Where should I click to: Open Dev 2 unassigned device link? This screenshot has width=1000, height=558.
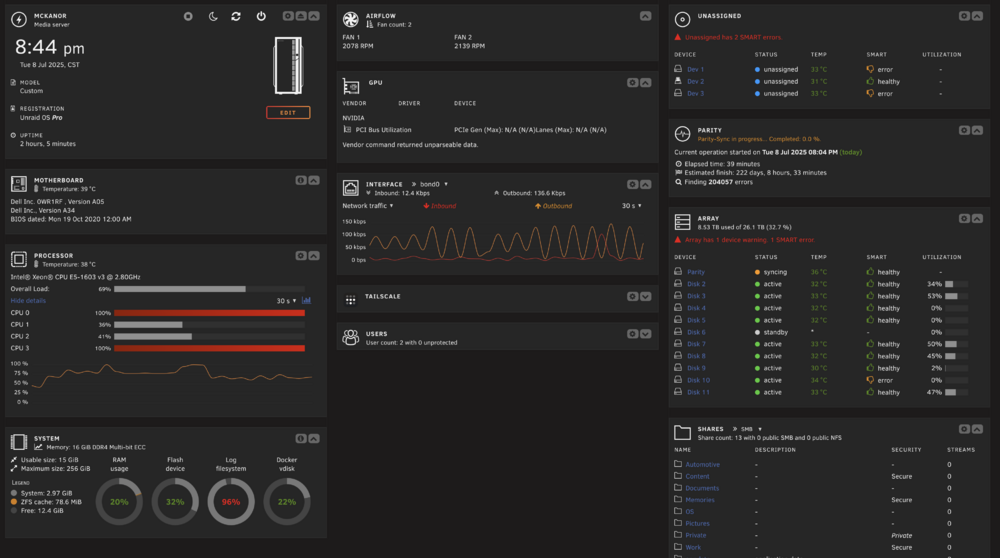tap(695, 82)
